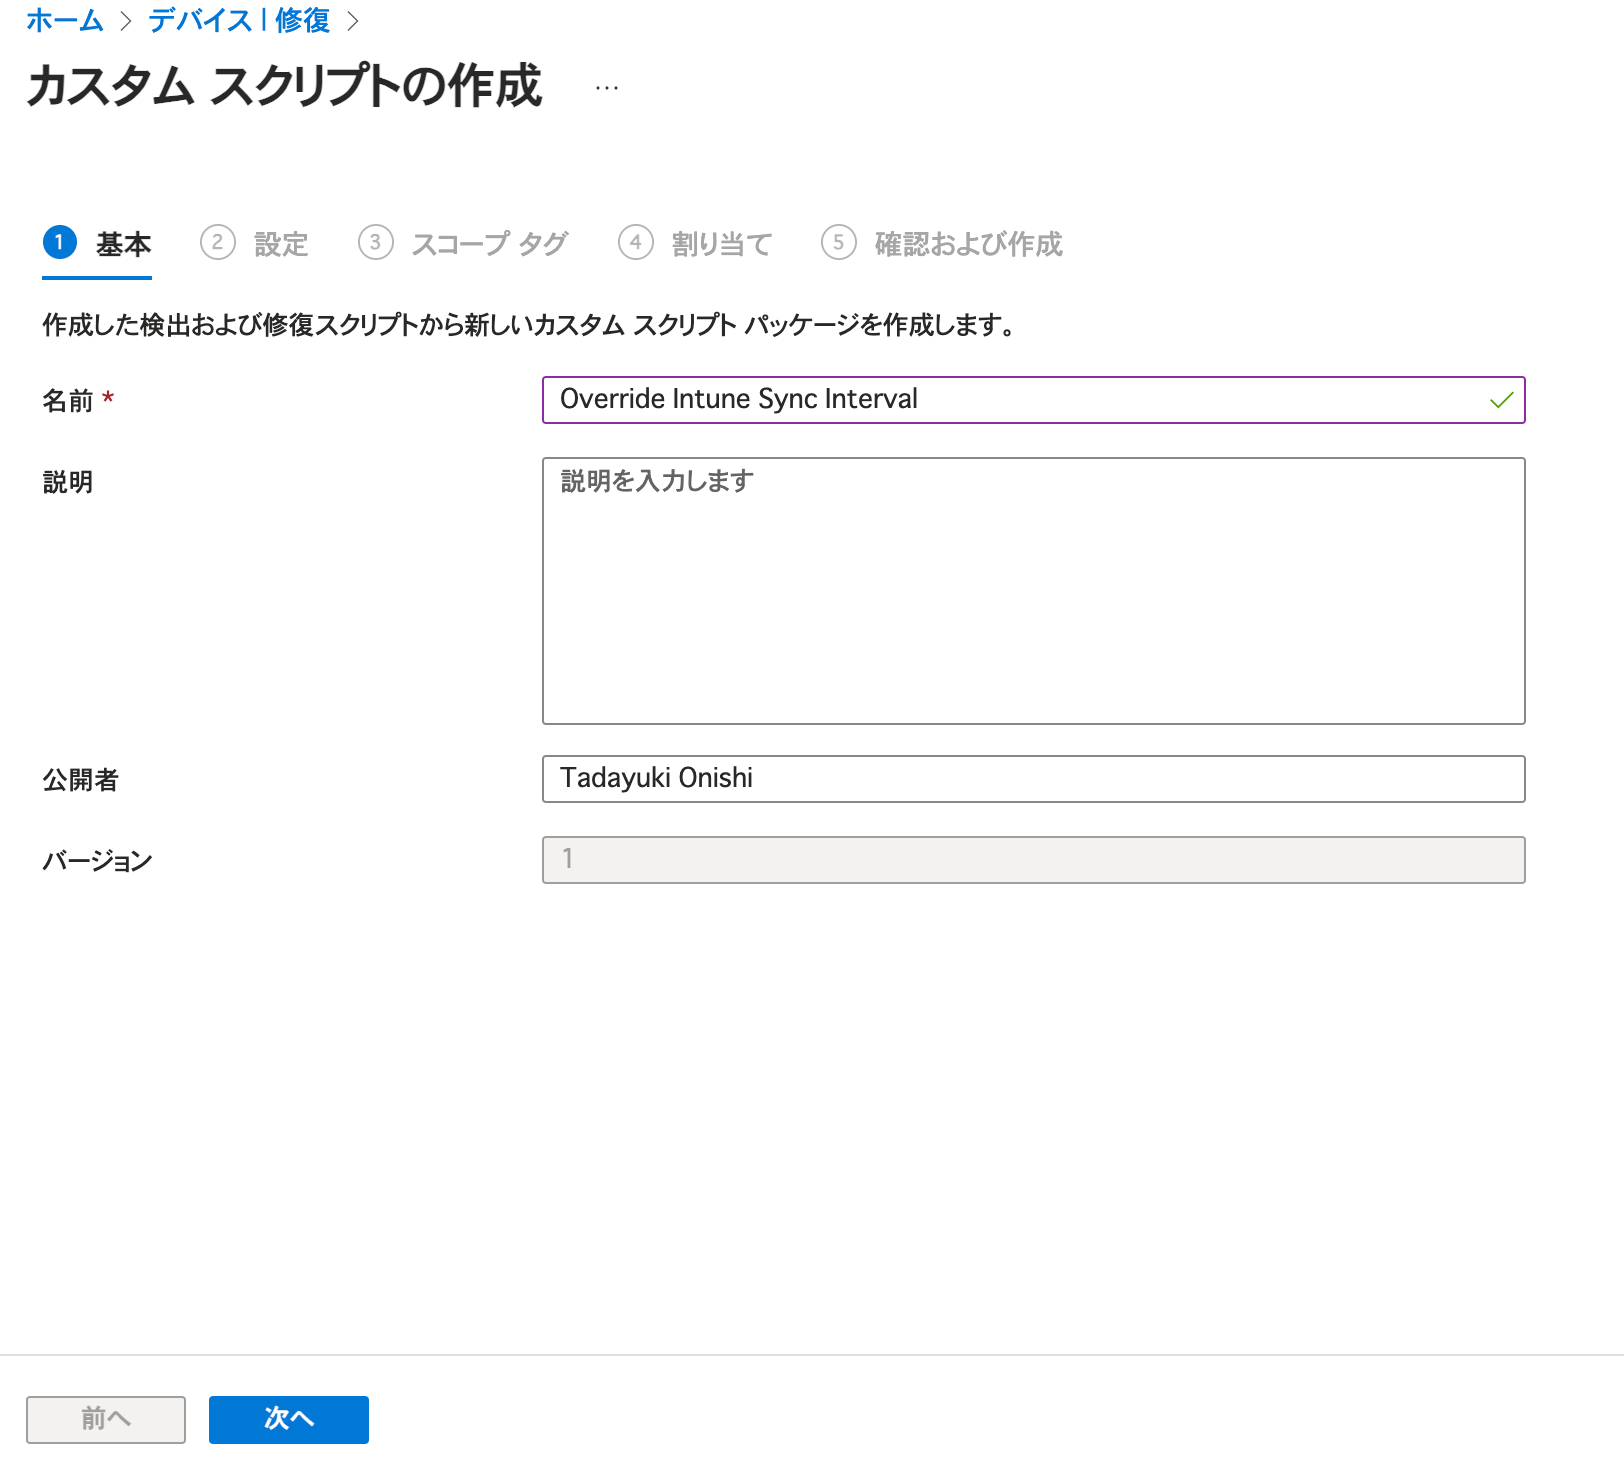Click the 名前 input field
This screenshot has height=1468, width=1624.
tap(1033, 400)
